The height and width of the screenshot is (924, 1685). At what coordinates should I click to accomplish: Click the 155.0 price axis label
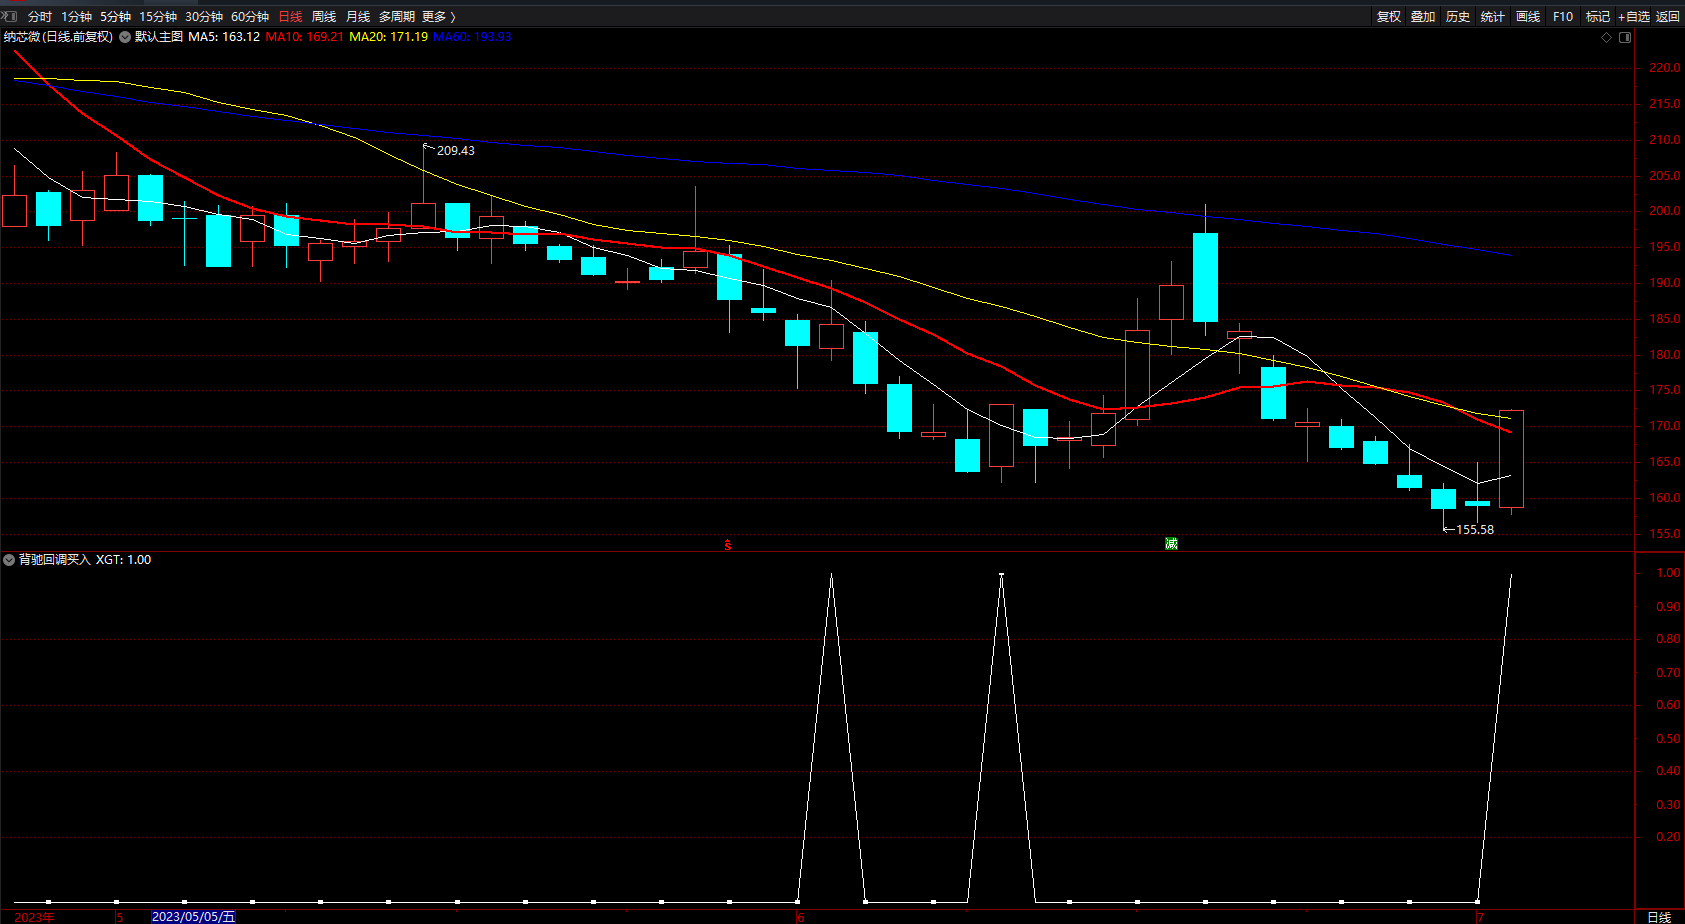1664,534
